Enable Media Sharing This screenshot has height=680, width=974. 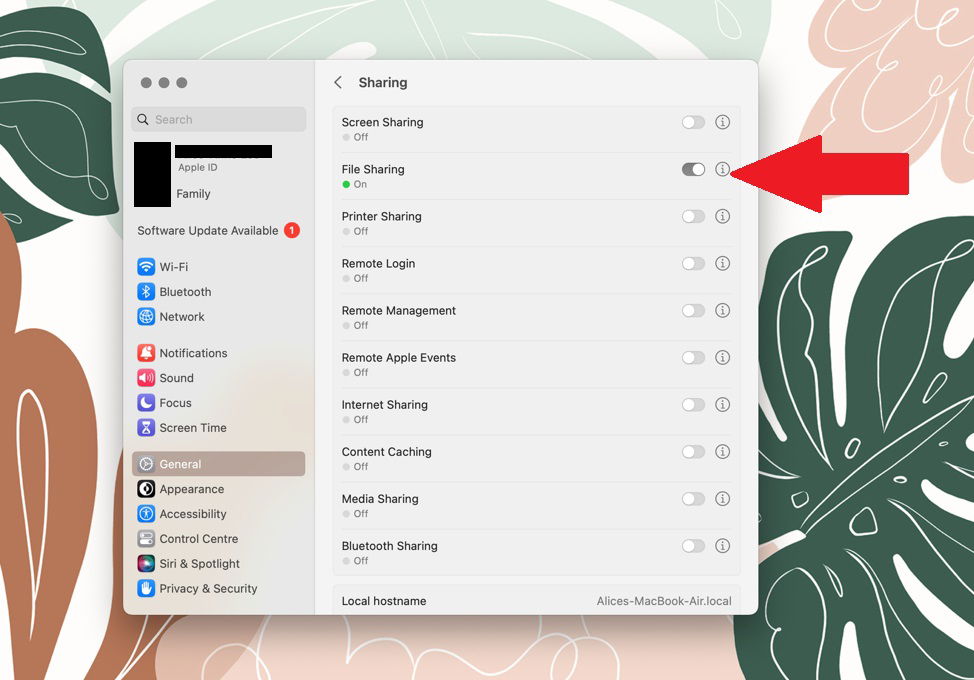pyautogui.click(x=694, y=498)
